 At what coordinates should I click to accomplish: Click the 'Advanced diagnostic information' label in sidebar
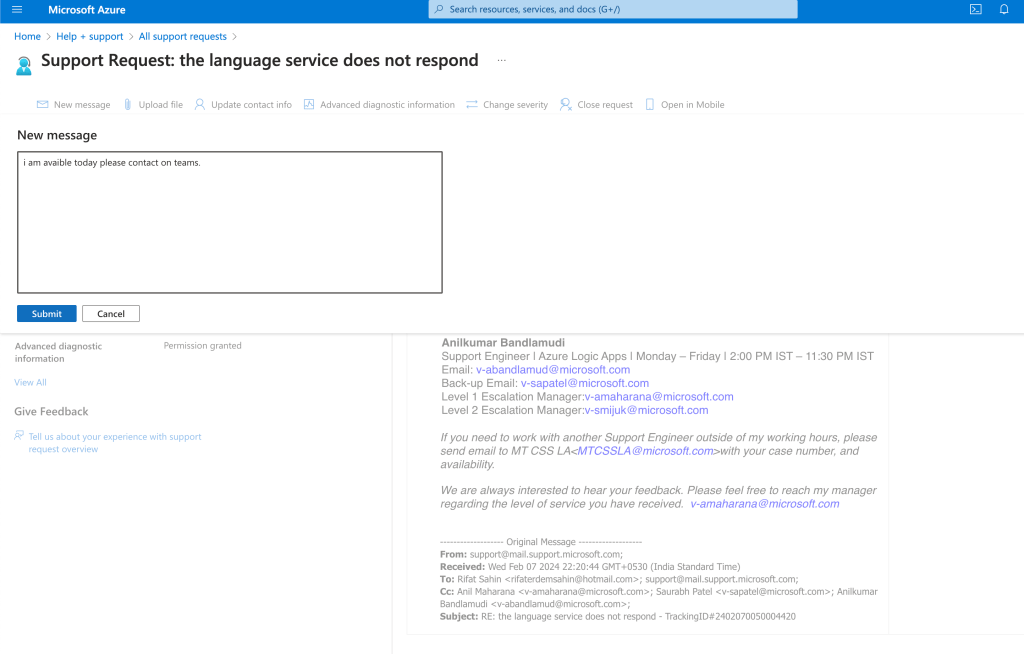point(58,352)
